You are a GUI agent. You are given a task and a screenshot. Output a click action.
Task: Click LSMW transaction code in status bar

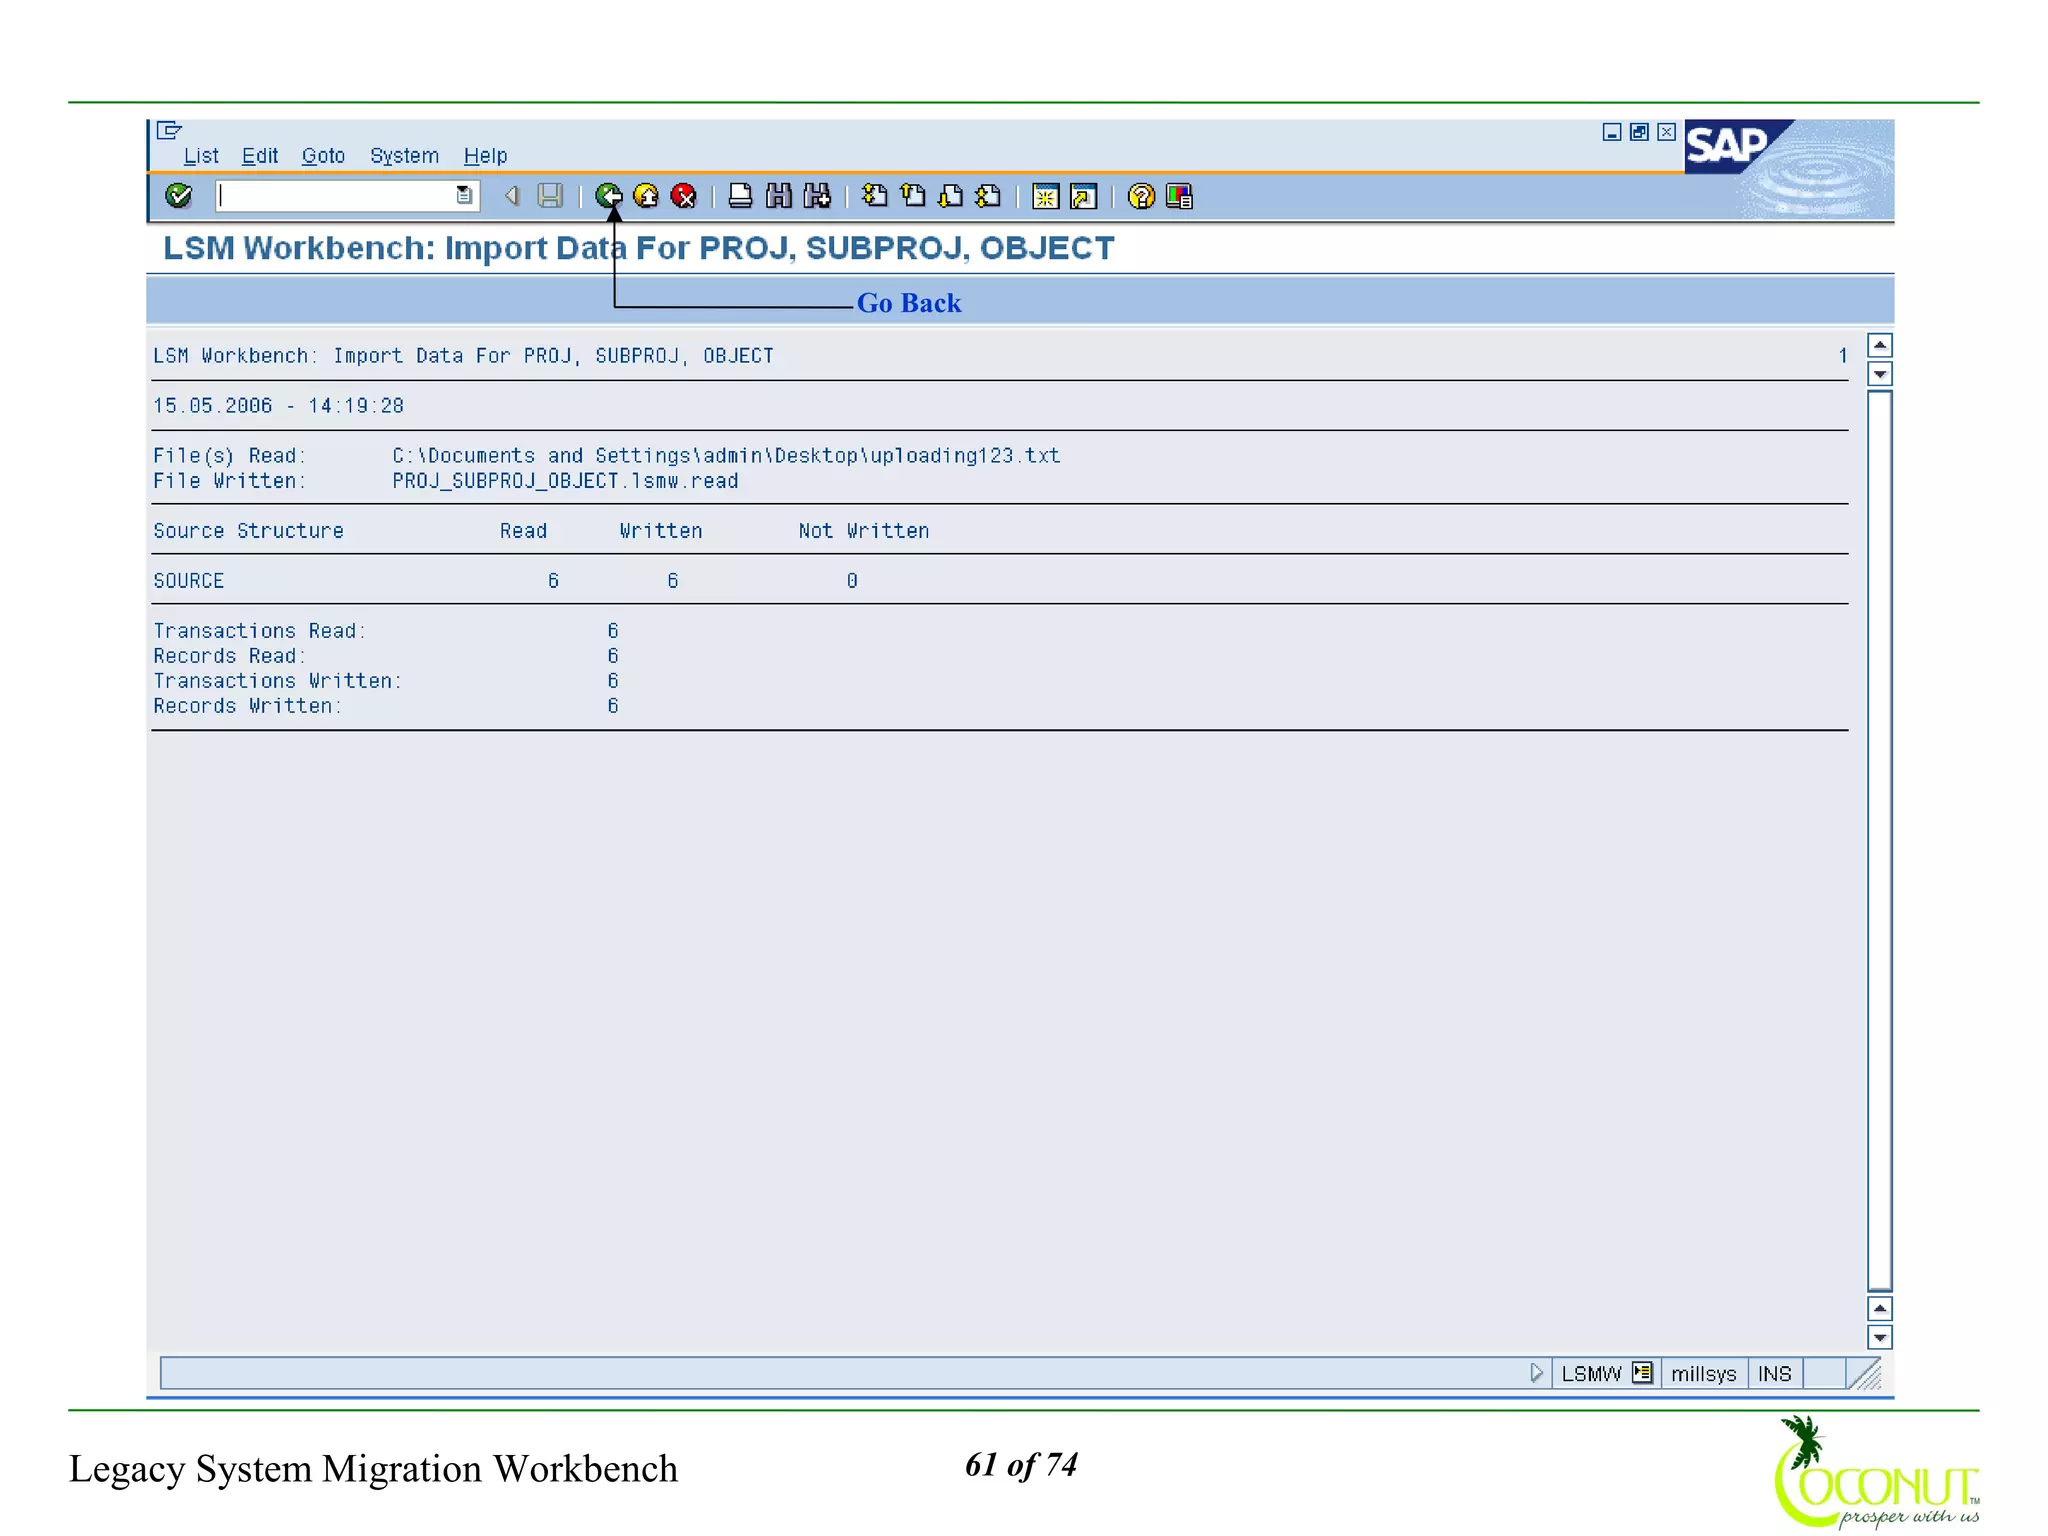[x=1591, y=1374]
